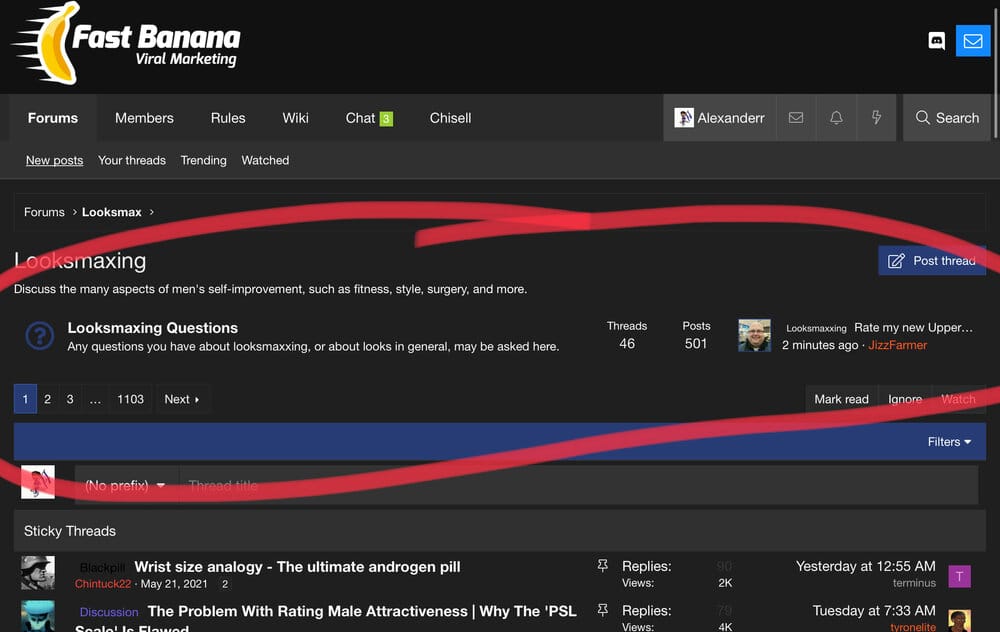
Task: Open the Discord icon in header
Action: (x=936, y=41)
